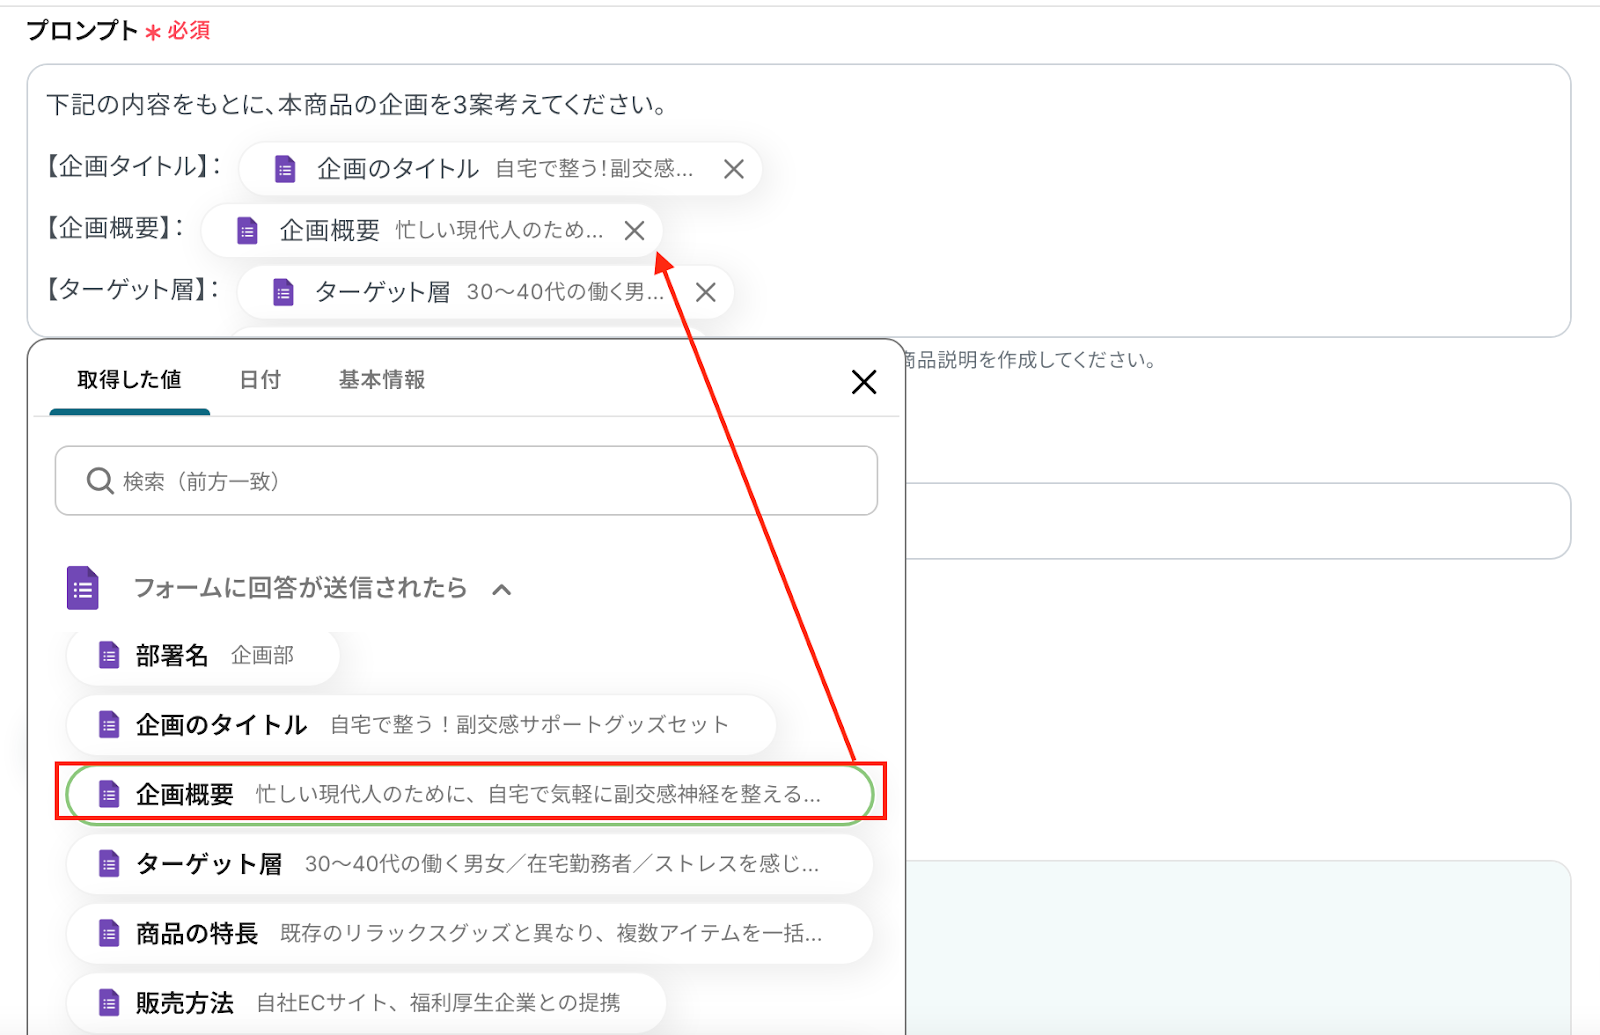The width and height of the screenshot is (1600, 1035).
Task: Add the 商品の特長 value to prompt
Action: pyautogui.click(x=468, y=934)
